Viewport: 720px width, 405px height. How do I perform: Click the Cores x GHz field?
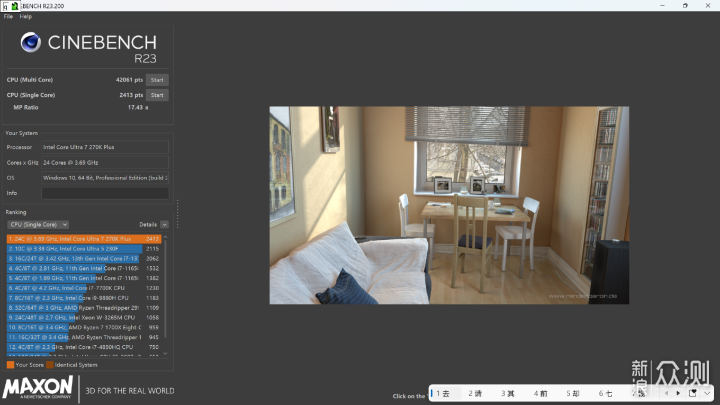[105, 163]
